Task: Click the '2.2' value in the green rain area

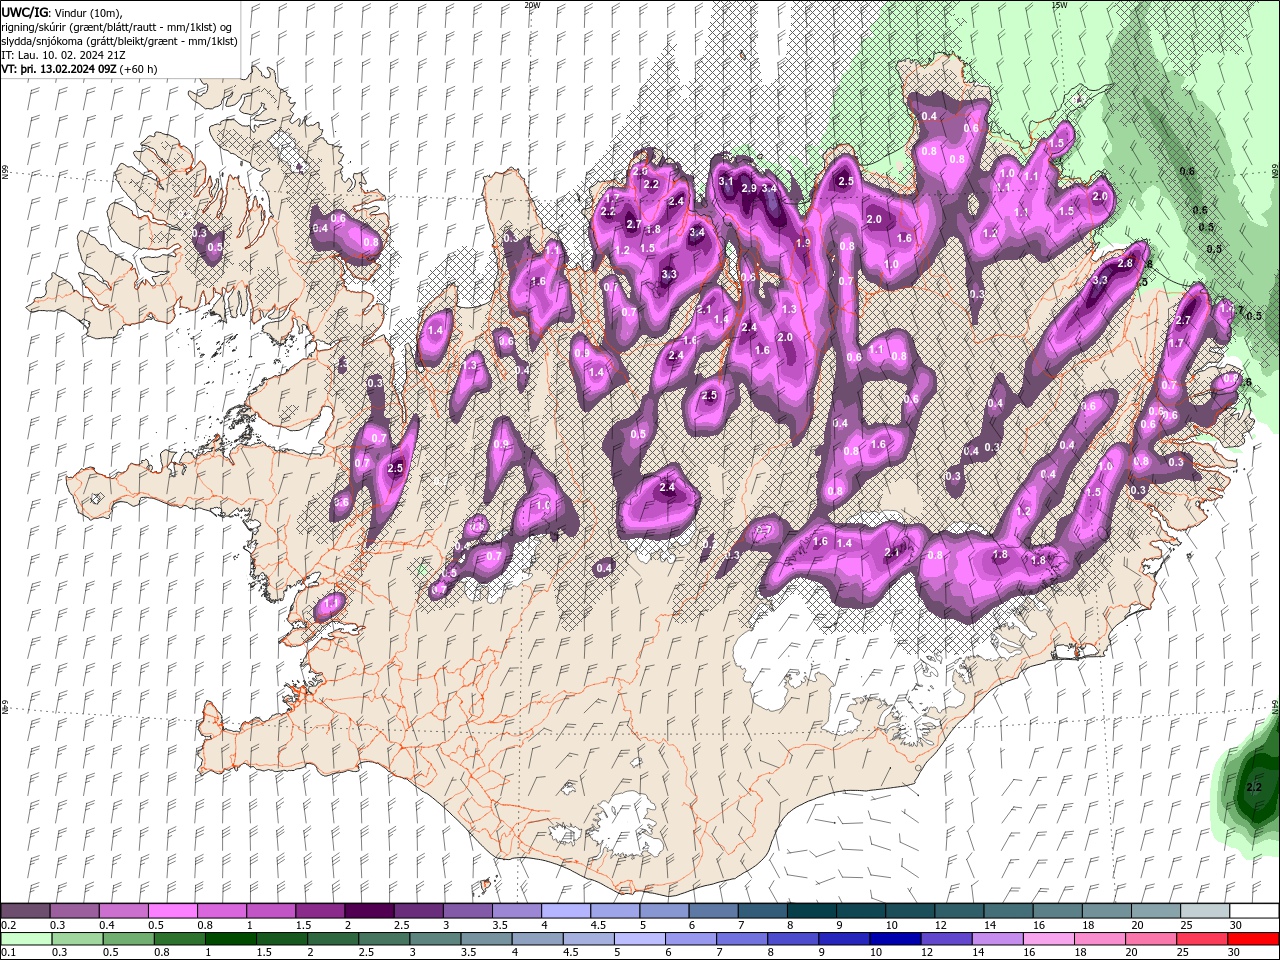Action: 1254,788
